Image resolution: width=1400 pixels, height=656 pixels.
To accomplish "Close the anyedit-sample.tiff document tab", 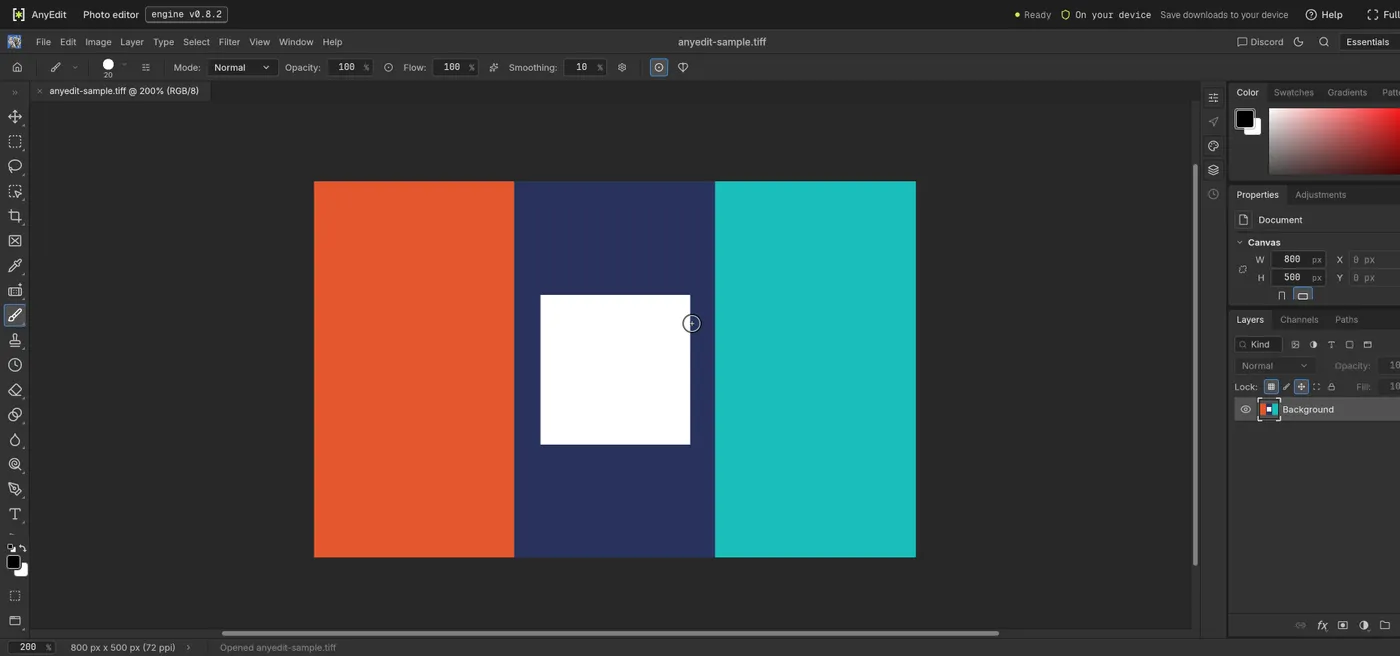I will (x=39, y=91).
